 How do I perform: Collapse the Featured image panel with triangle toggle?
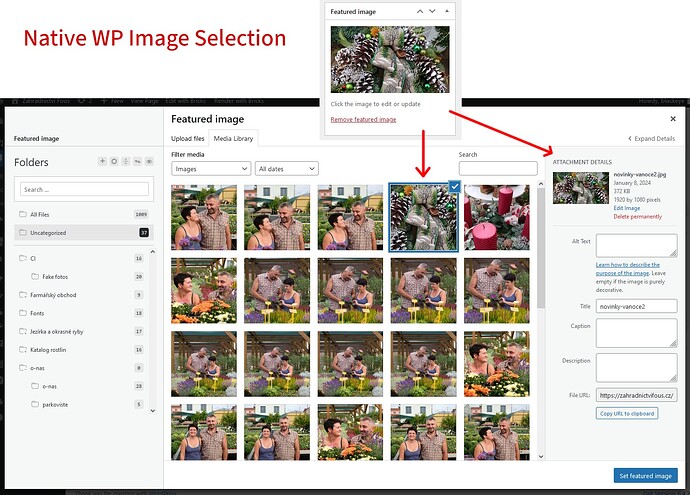point(447,11)
